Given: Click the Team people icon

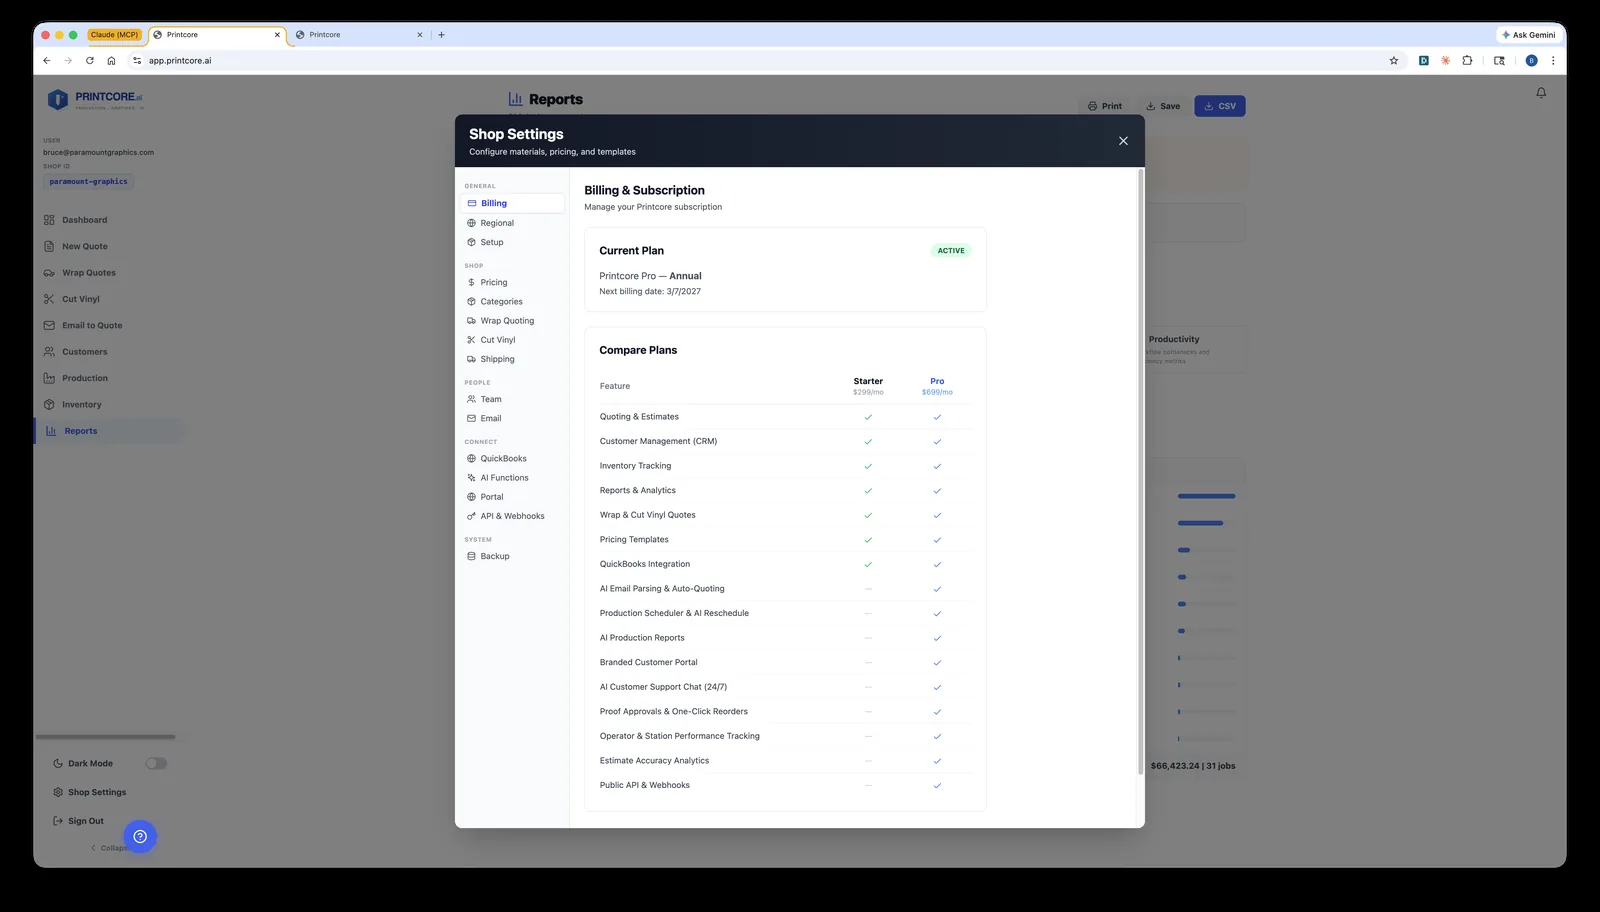Looking at the screenshot, I should 472,399.
